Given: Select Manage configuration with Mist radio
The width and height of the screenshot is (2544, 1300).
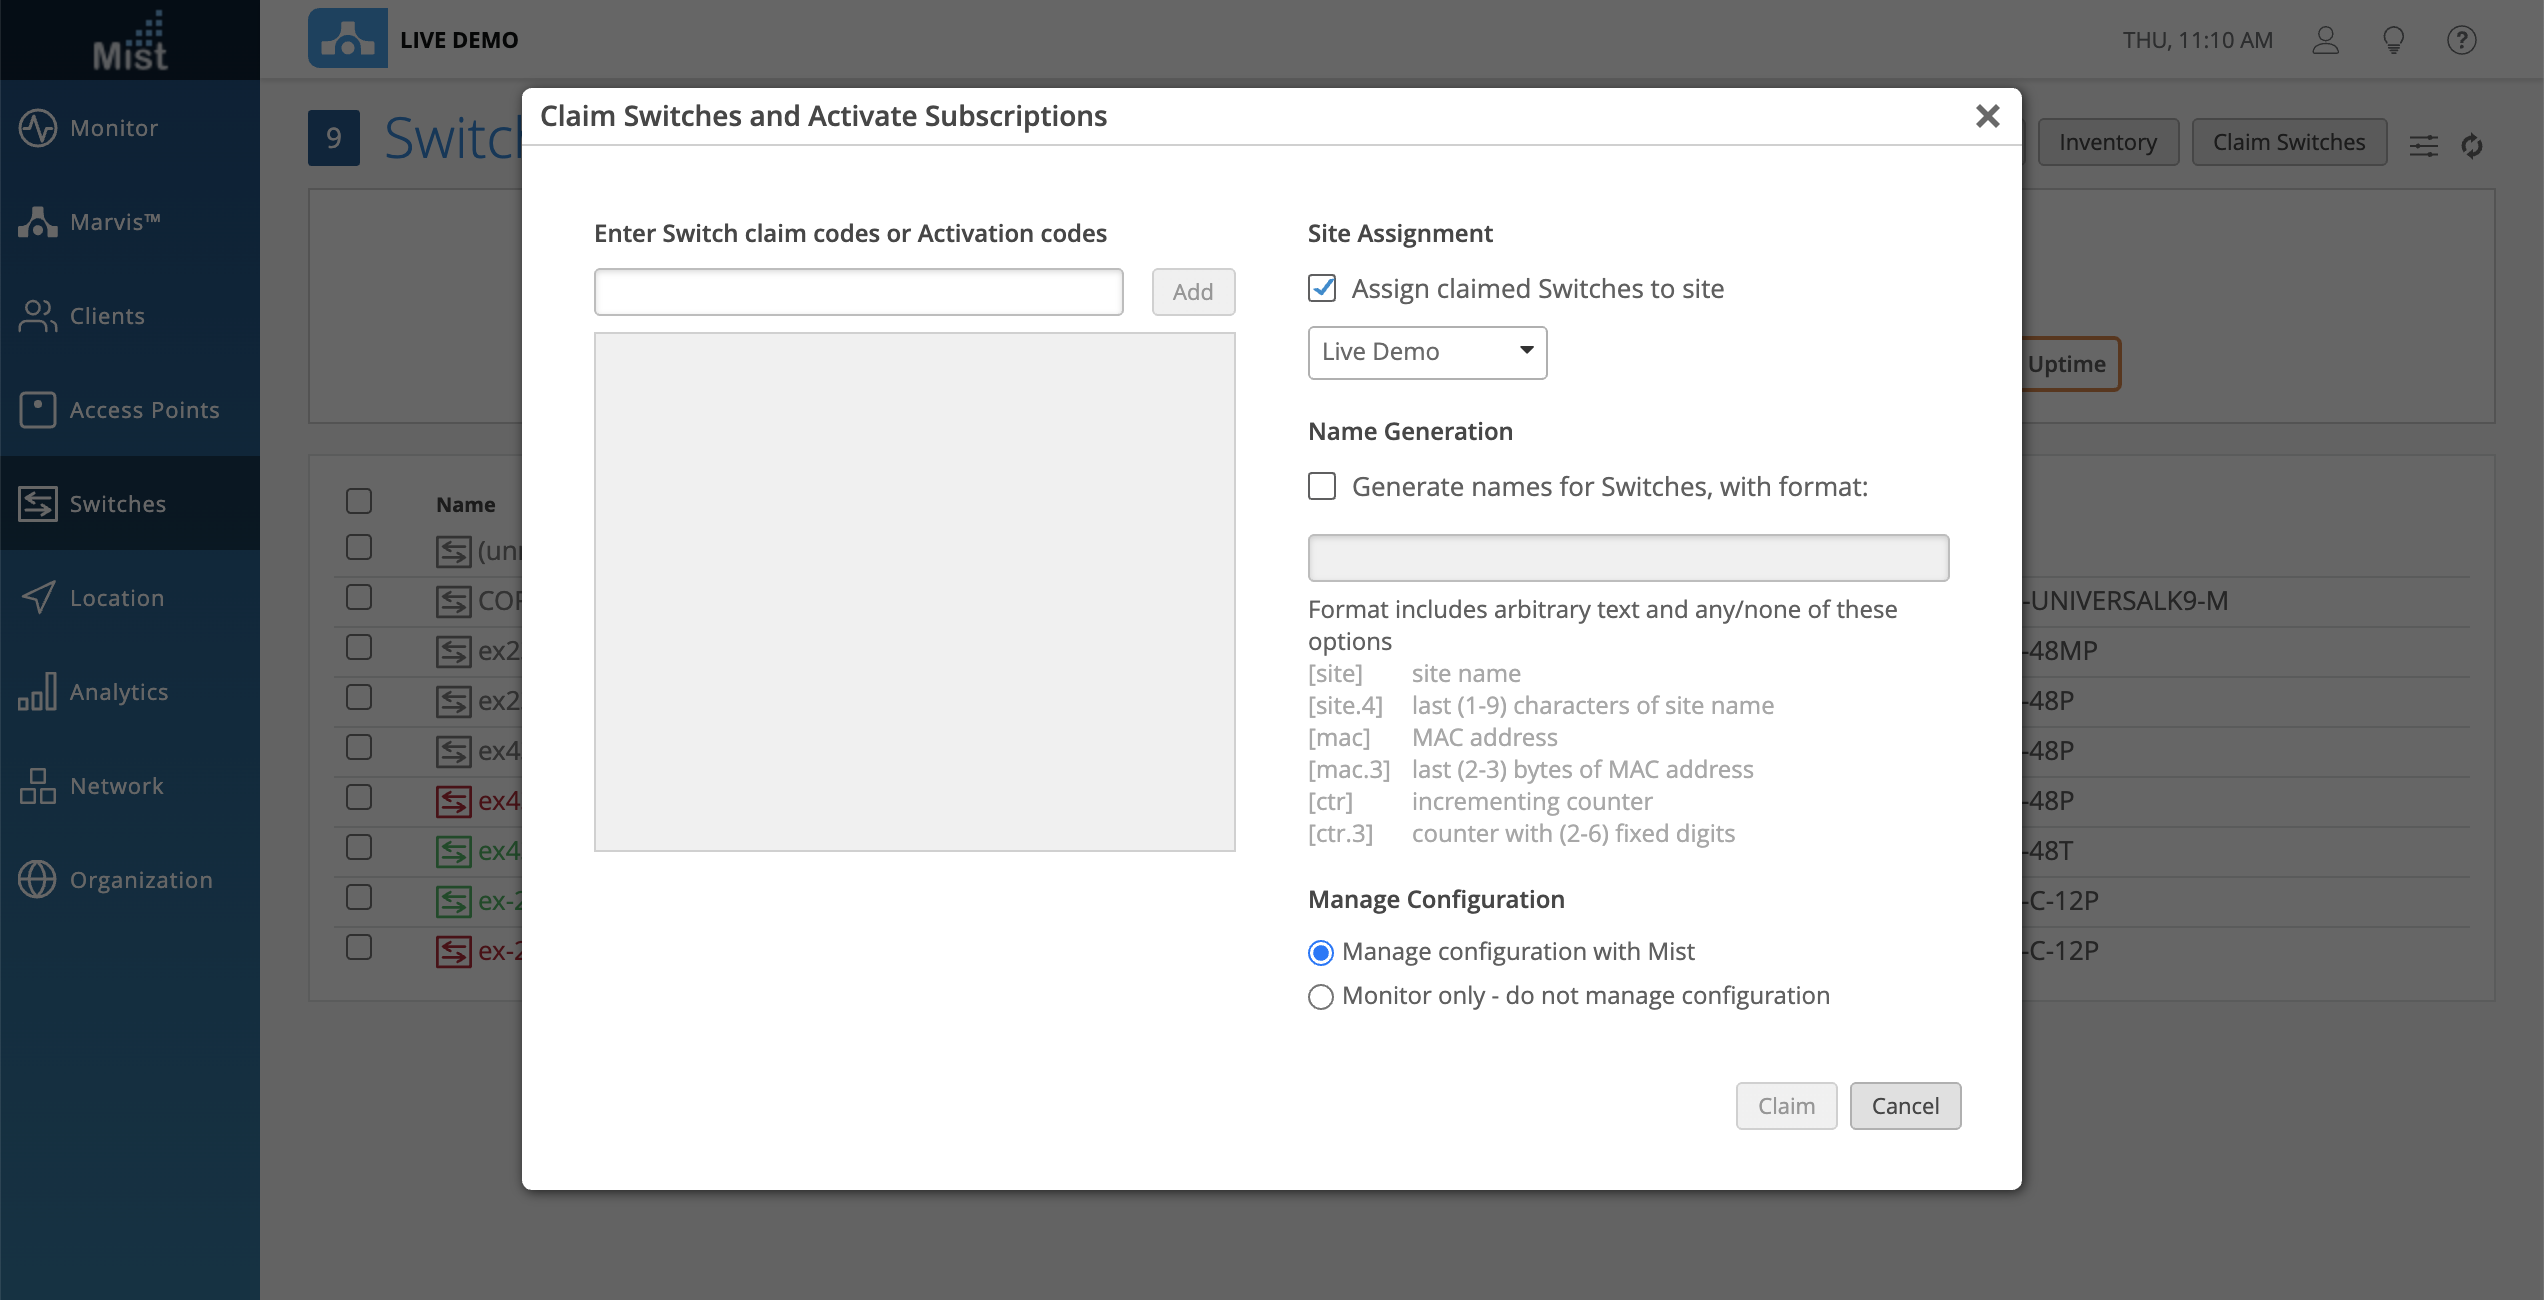Looking at the screenshot, I should pos(1321,953).
